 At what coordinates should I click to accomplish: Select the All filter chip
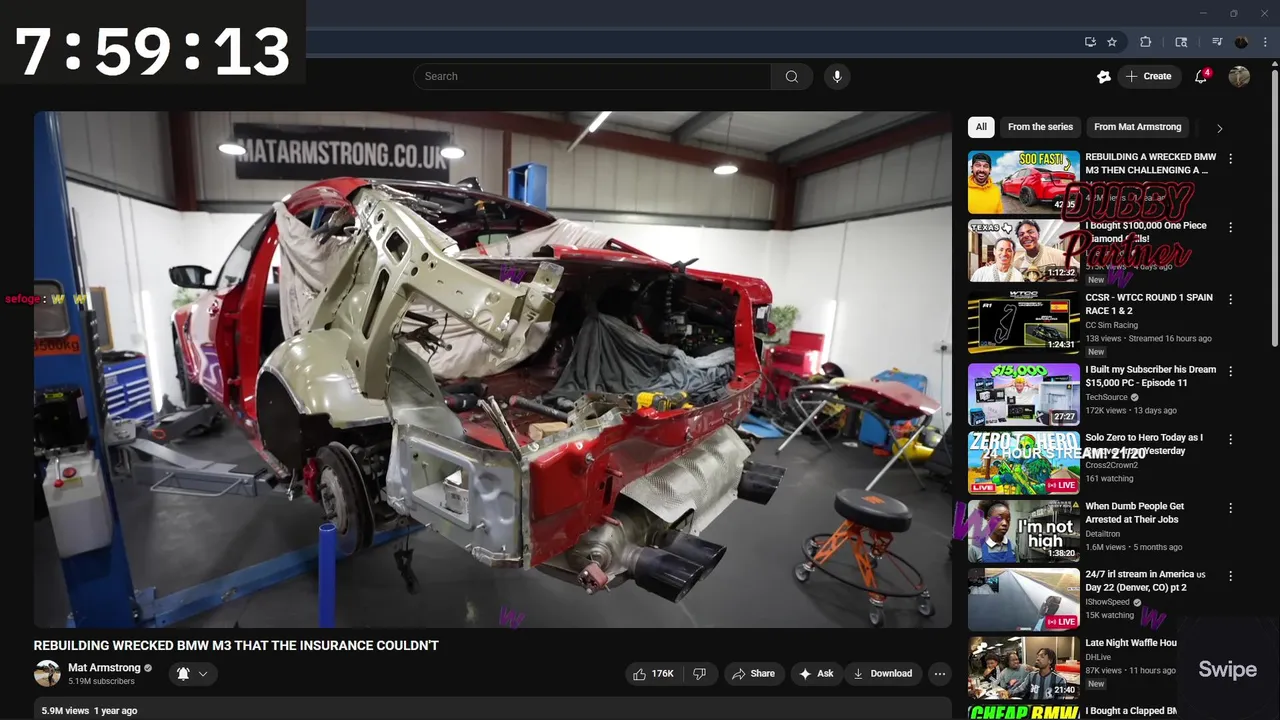981,127
